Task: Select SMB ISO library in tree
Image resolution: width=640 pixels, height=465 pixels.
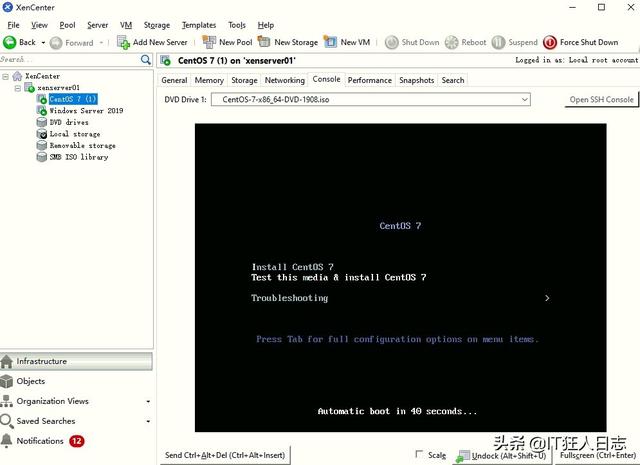Action: click(x=79, y=157)
